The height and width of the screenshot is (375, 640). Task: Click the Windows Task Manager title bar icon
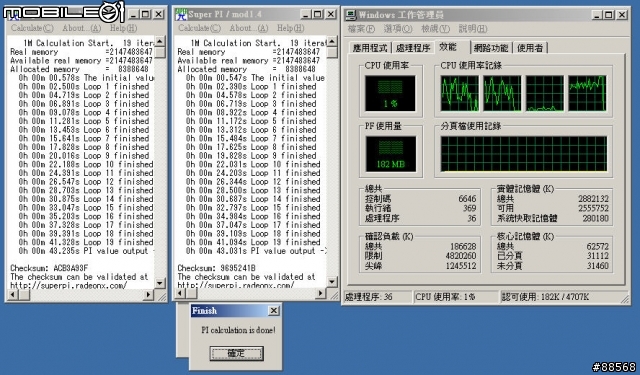(351, 15)
